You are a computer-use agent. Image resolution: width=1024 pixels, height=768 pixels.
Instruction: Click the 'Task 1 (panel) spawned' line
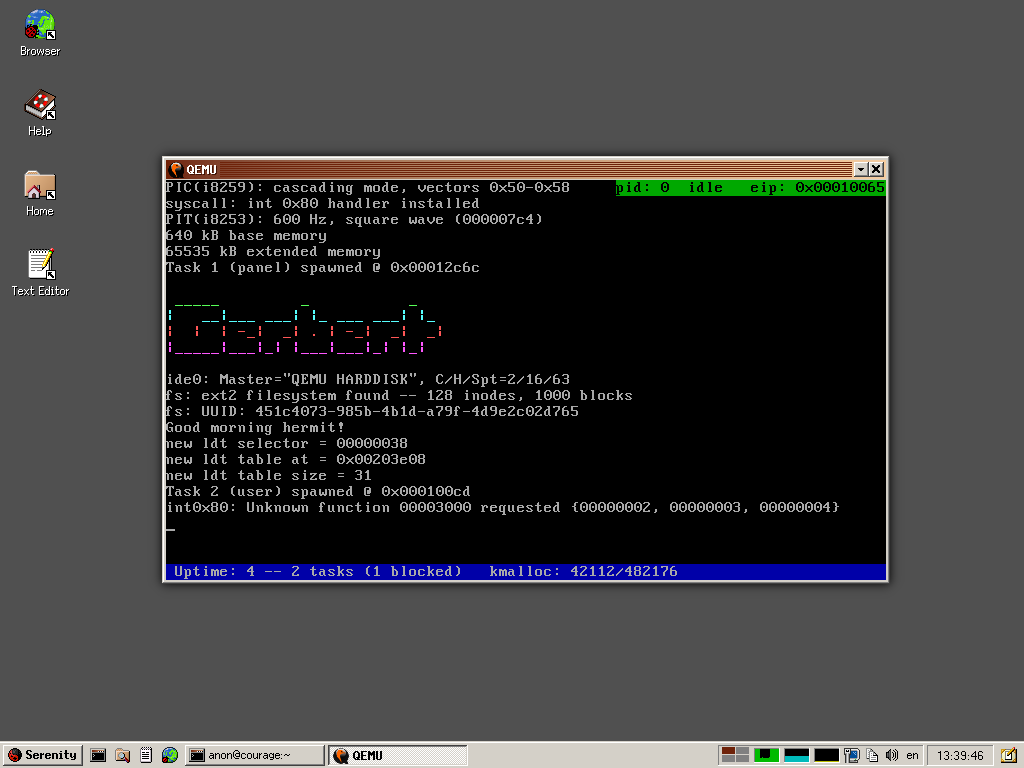point(323,268)
